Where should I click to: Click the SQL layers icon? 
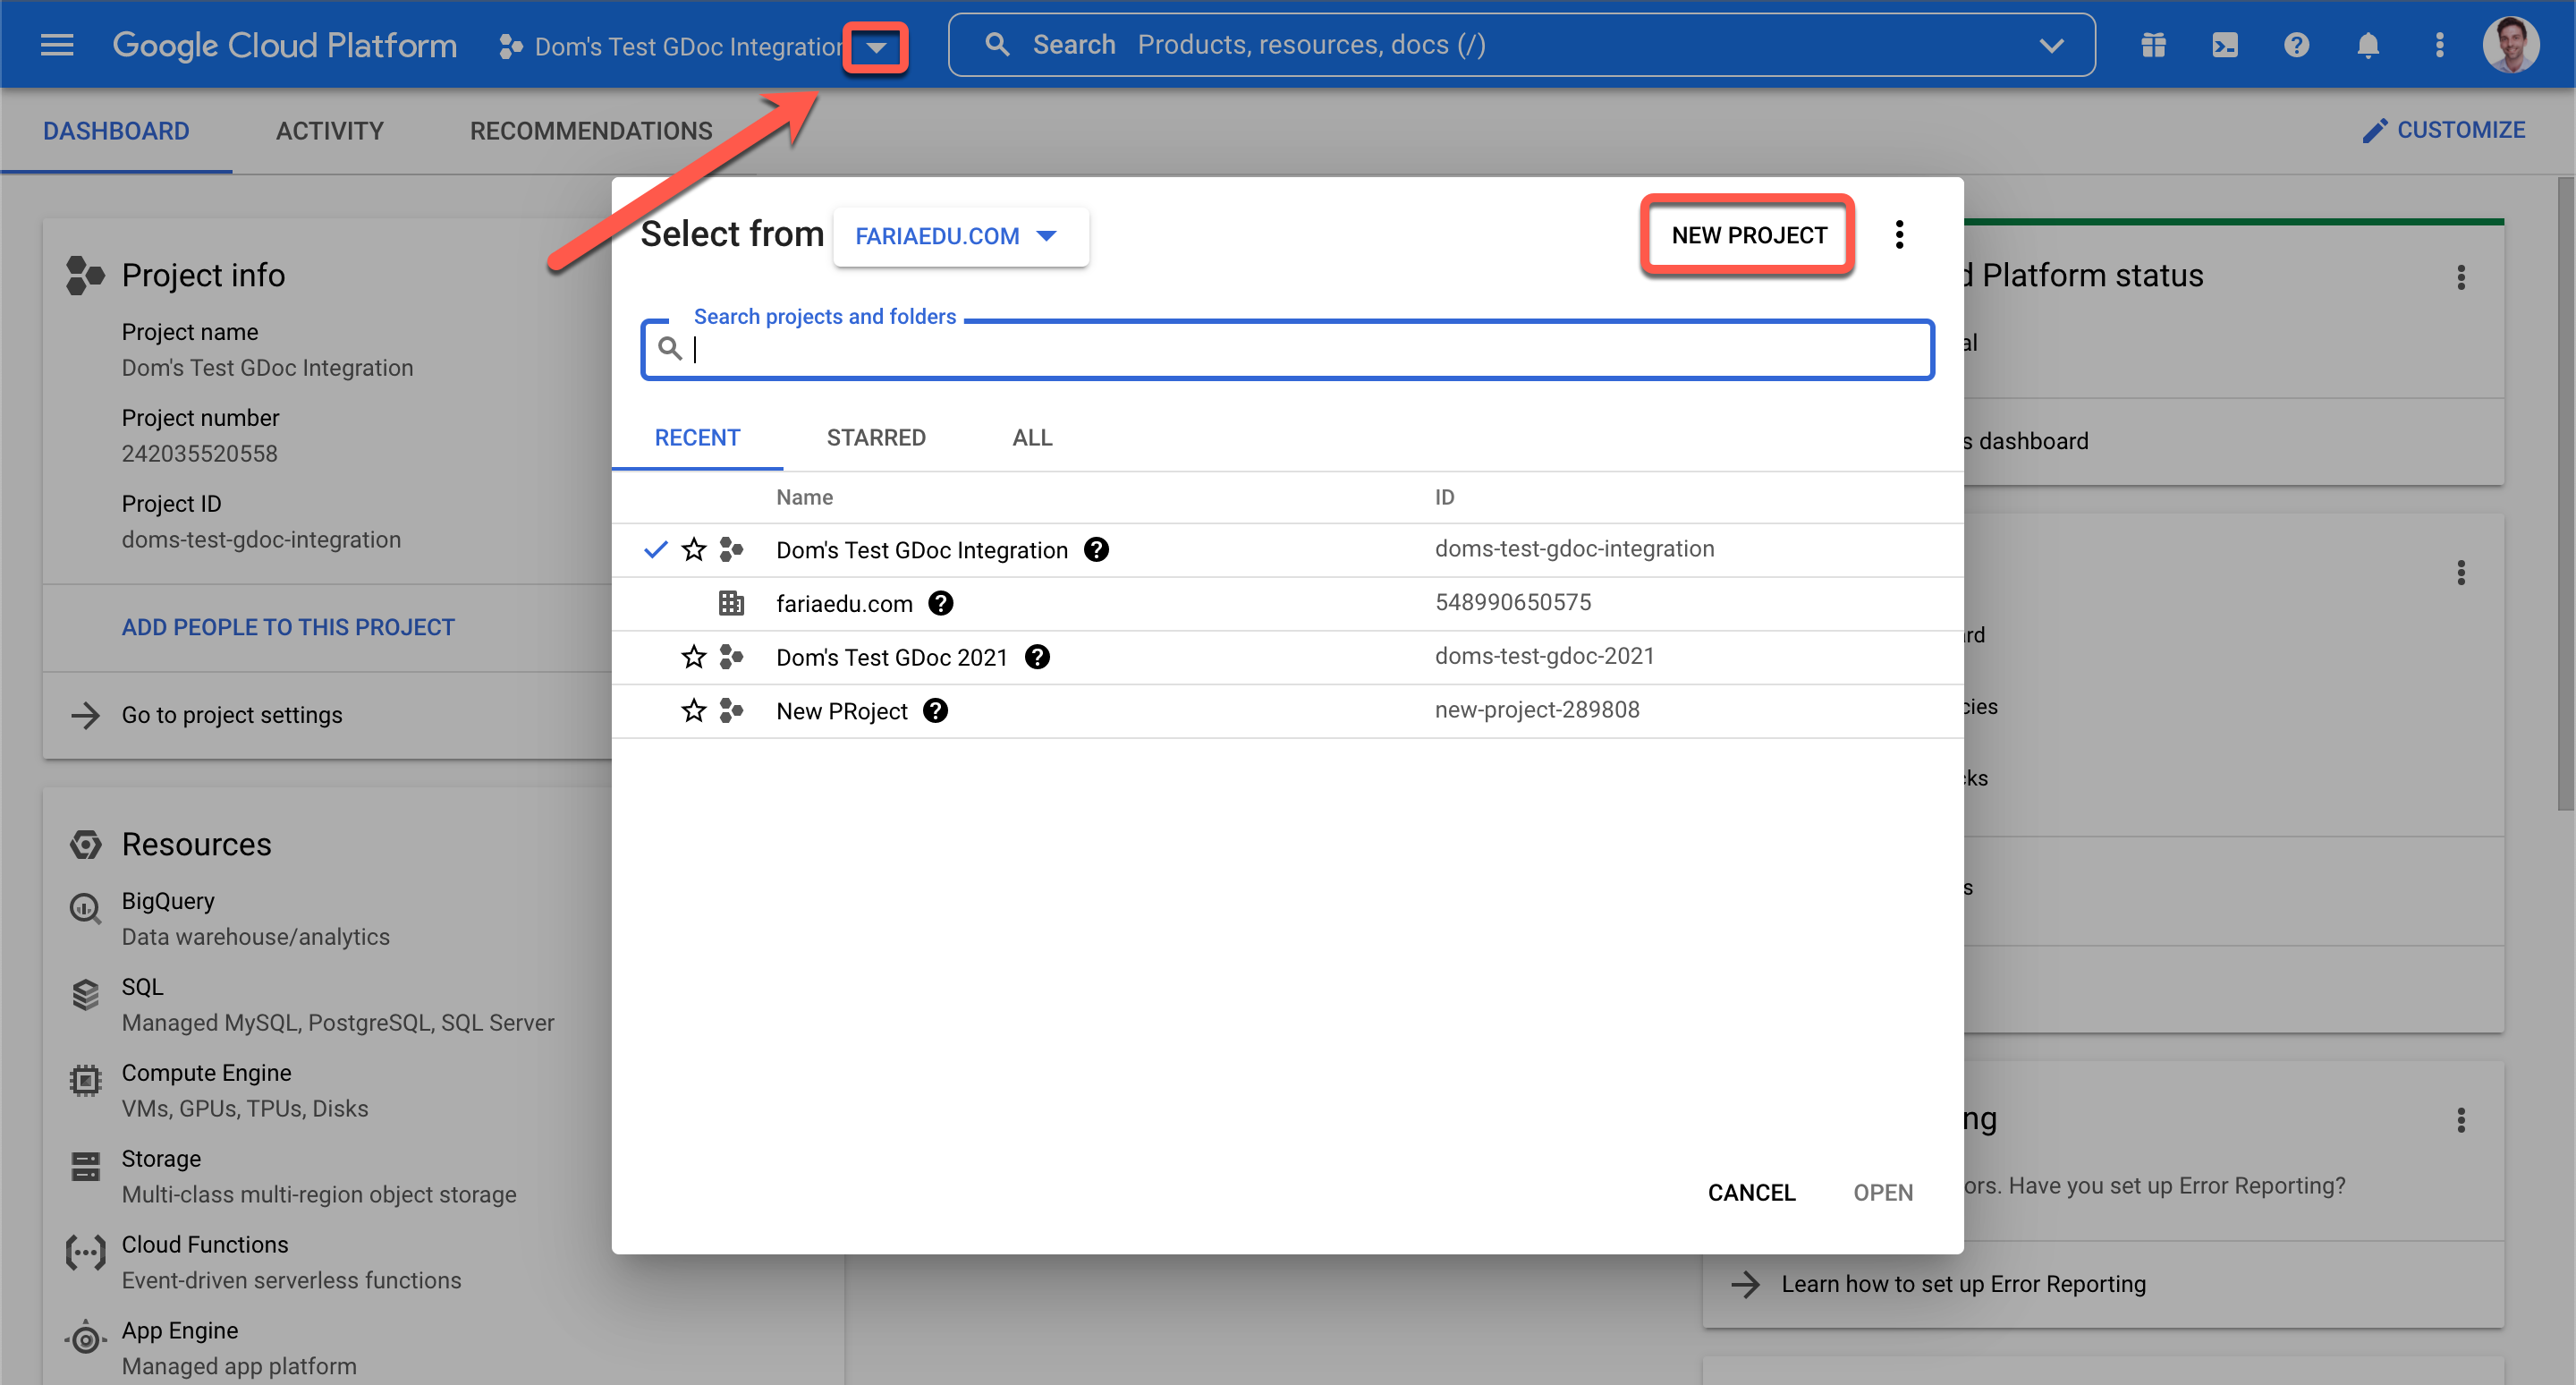pos(85,995)
